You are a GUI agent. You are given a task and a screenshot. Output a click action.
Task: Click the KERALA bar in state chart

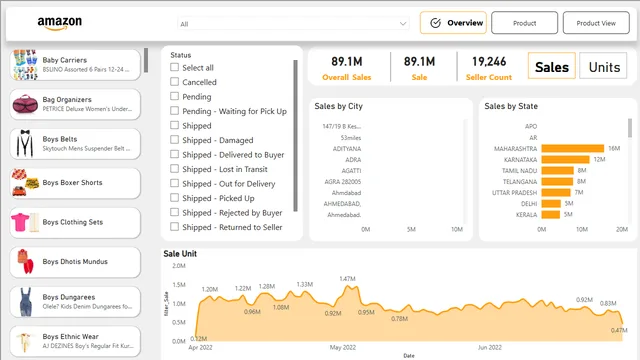pyautogui.click(x=551, y=214)
